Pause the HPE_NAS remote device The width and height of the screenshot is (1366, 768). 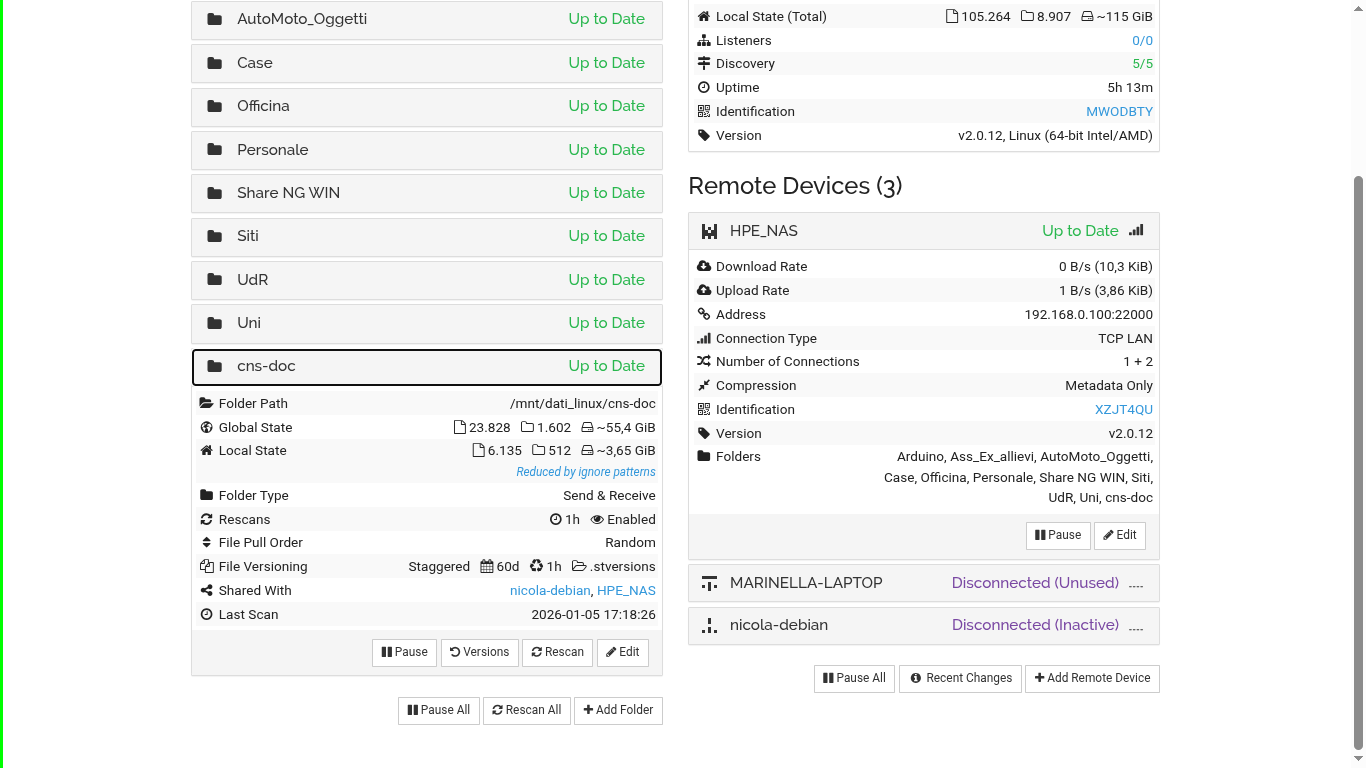point(1058,535)
